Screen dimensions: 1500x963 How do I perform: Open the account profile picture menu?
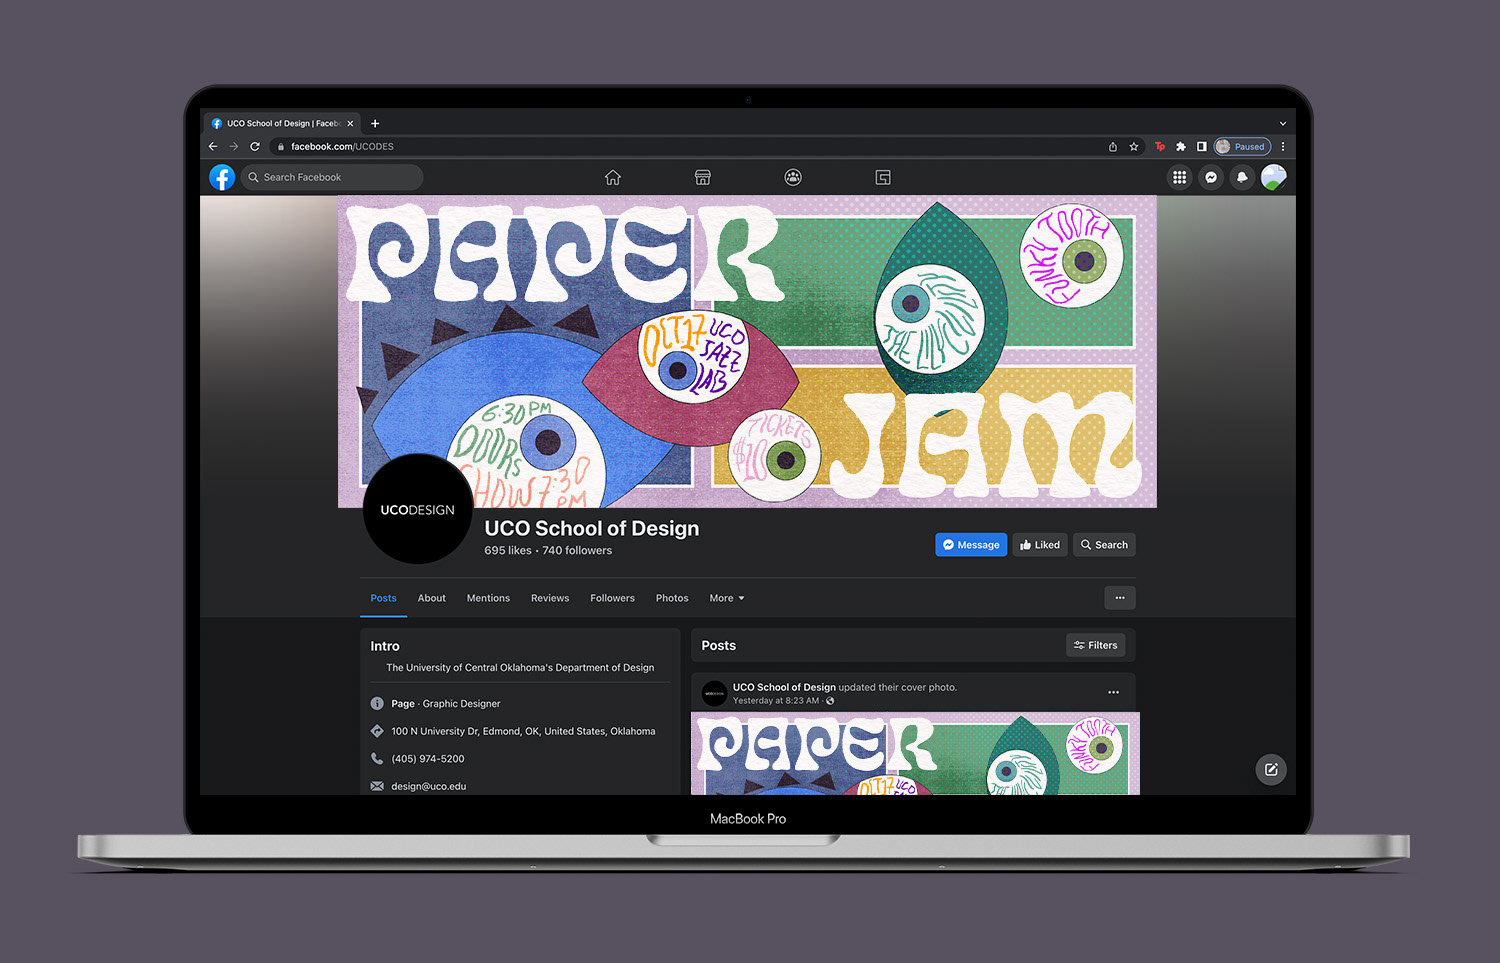pyautogui.click(x=1273, y=177)
